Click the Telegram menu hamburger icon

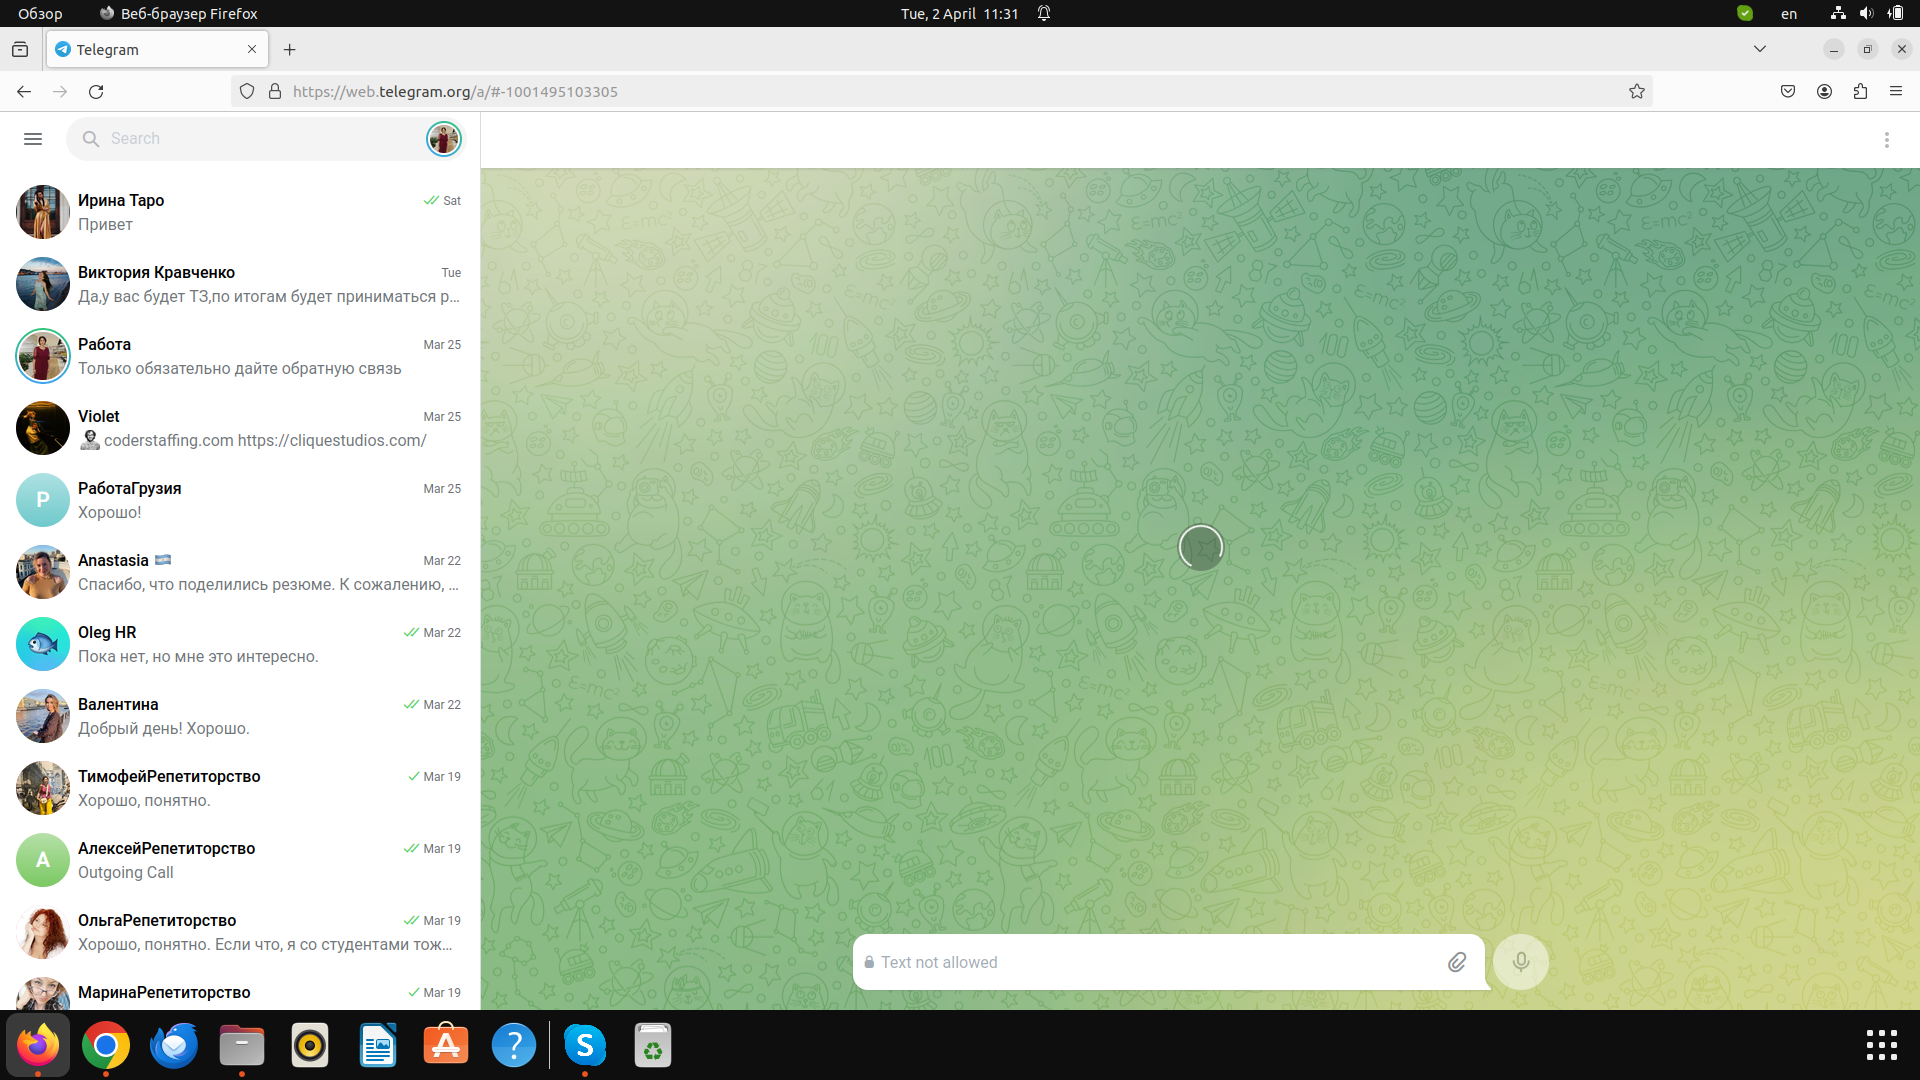point(33,138)
